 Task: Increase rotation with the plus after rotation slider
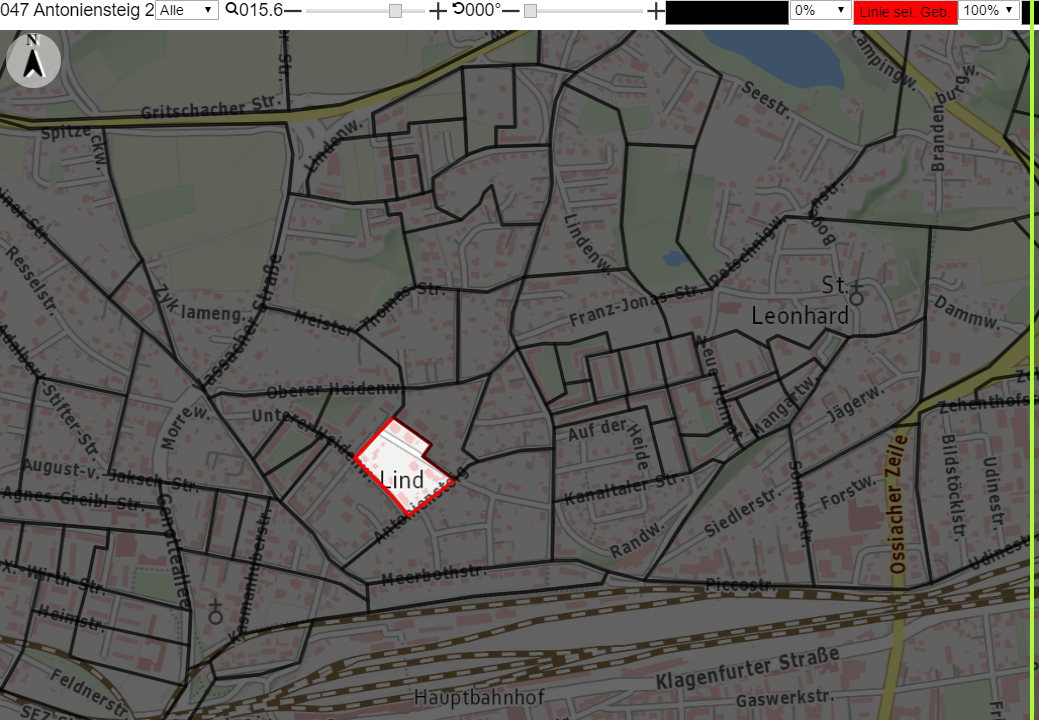[655, 11]
